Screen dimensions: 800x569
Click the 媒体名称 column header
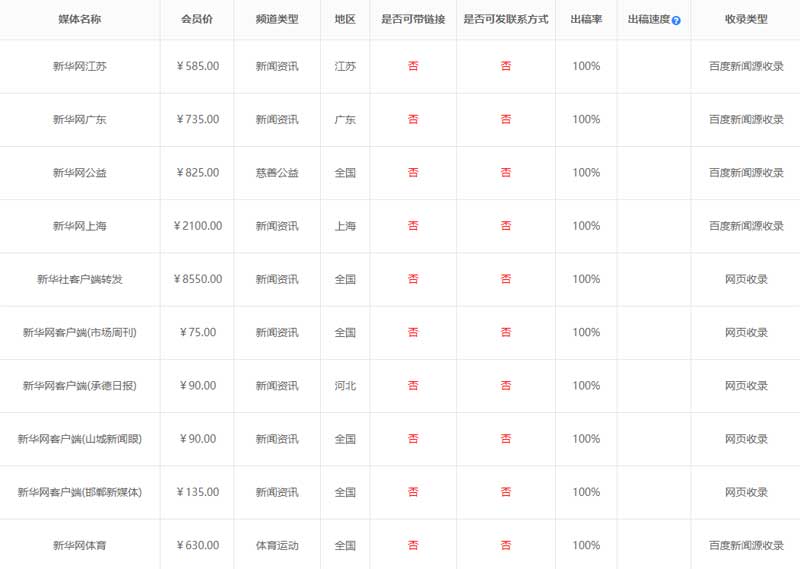(x=80, y=19)
